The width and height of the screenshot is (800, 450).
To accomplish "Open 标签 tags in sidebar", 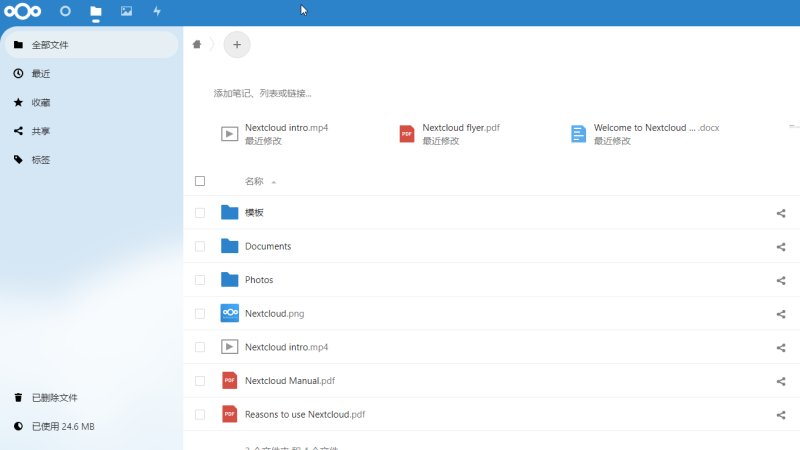I will [92, 160].
